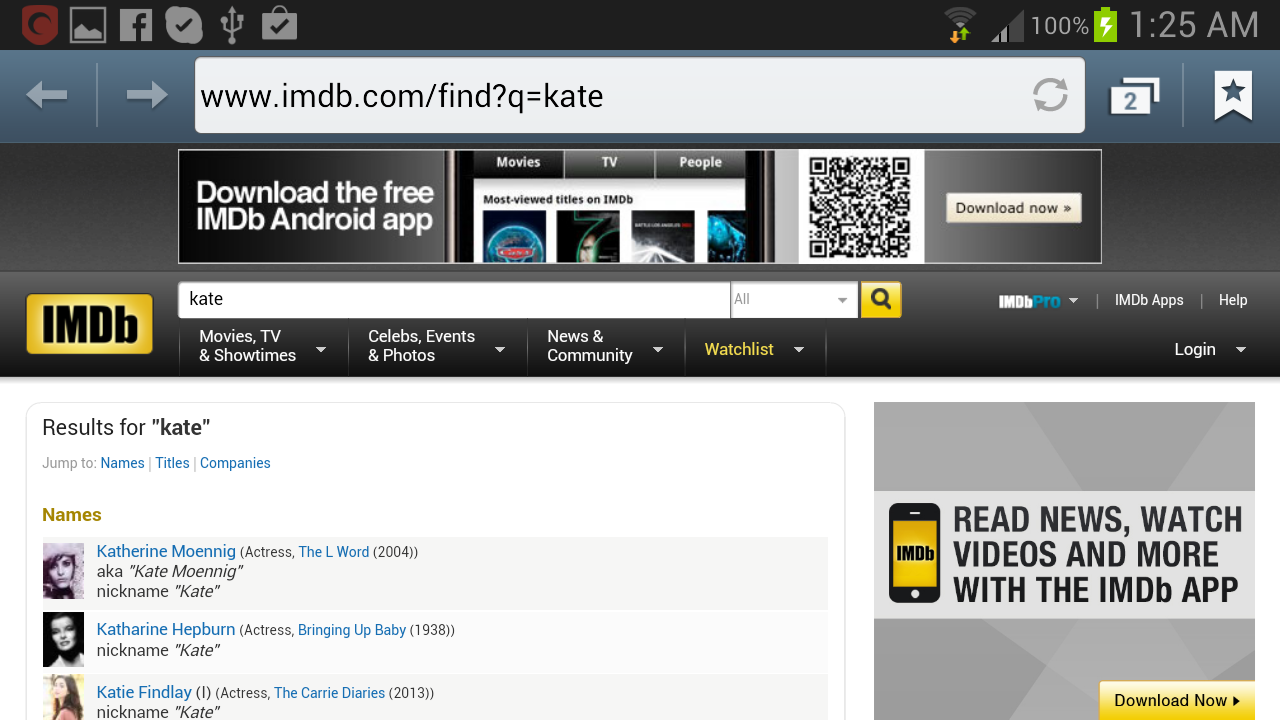The height and width of the screenshot is (720, 1280).
Task: Open the browser tabs switcher showing 2
Action: coord(1133,97)
